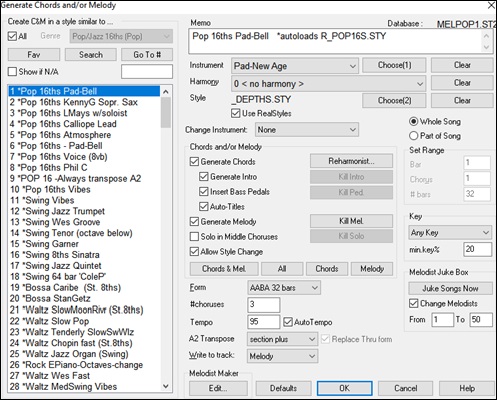Click the Cancel button
497x400 pixels.
coord(405,388)
